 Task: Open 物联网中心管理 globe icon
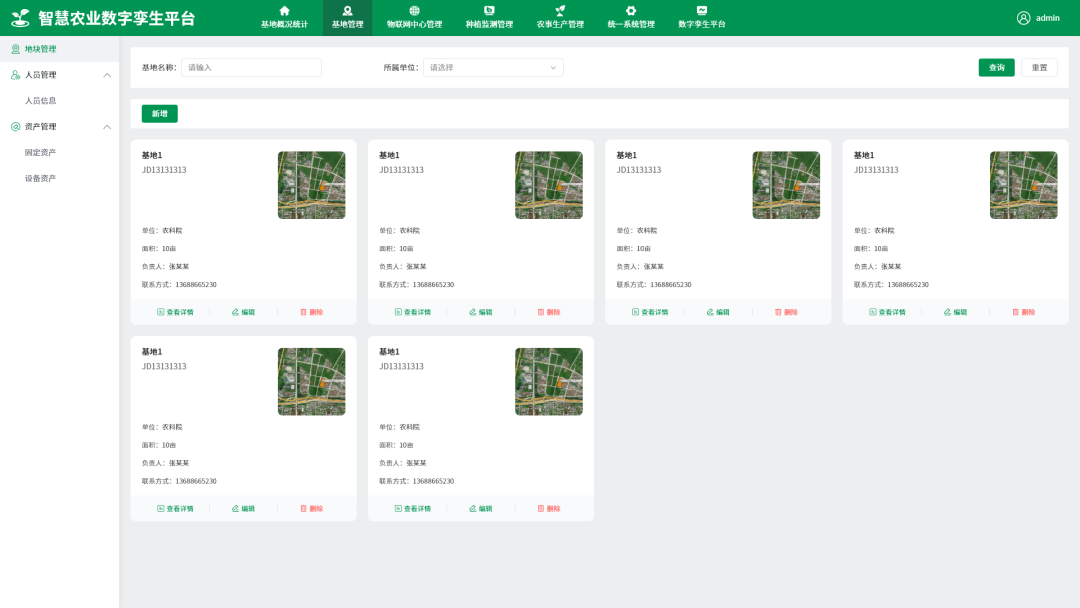tap(414, 11)
